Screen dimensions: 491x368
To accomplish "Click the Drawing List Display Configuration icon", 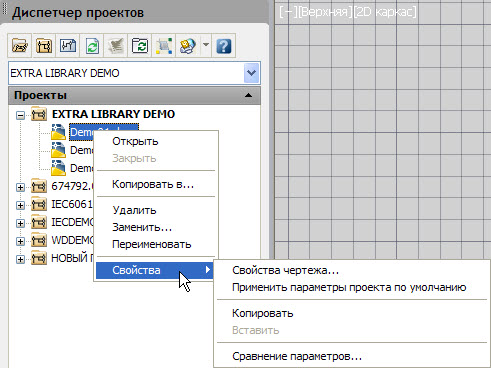I will [x=164, y=46].
